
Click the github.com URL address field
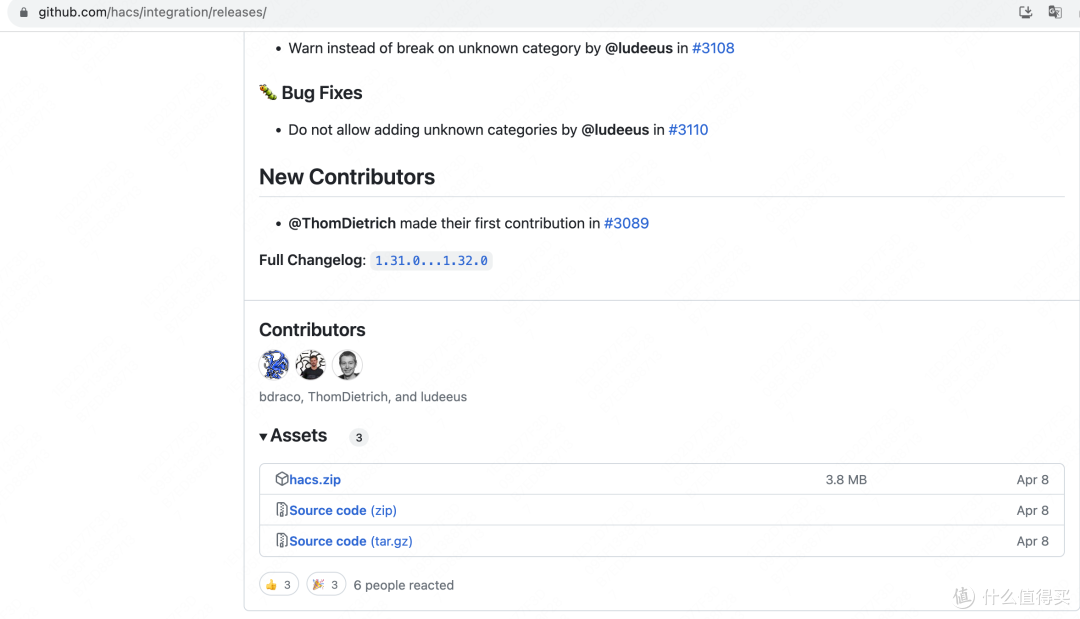pyautogui.click(x=152, y=12)
